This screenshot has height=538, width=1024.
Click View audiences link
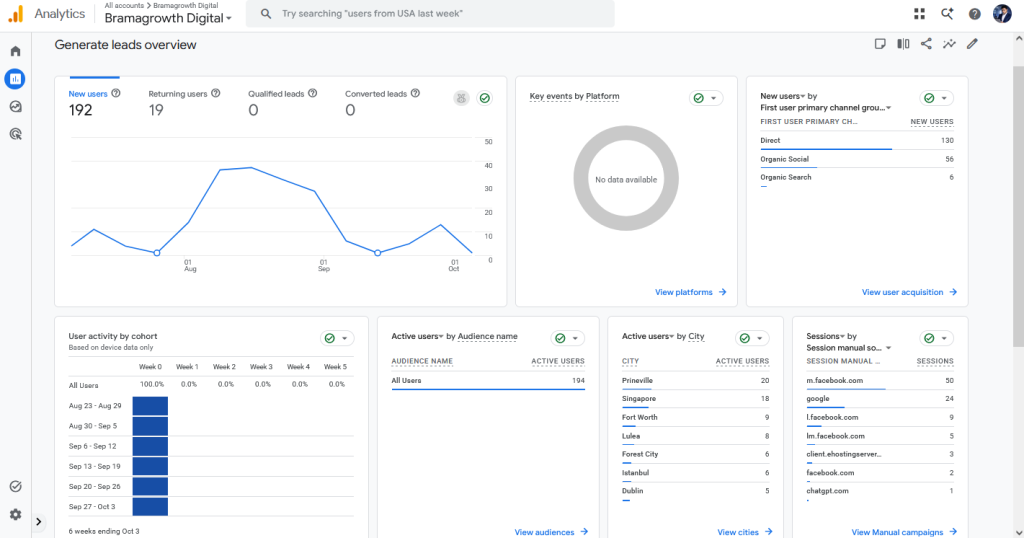(x=551, y=532)
